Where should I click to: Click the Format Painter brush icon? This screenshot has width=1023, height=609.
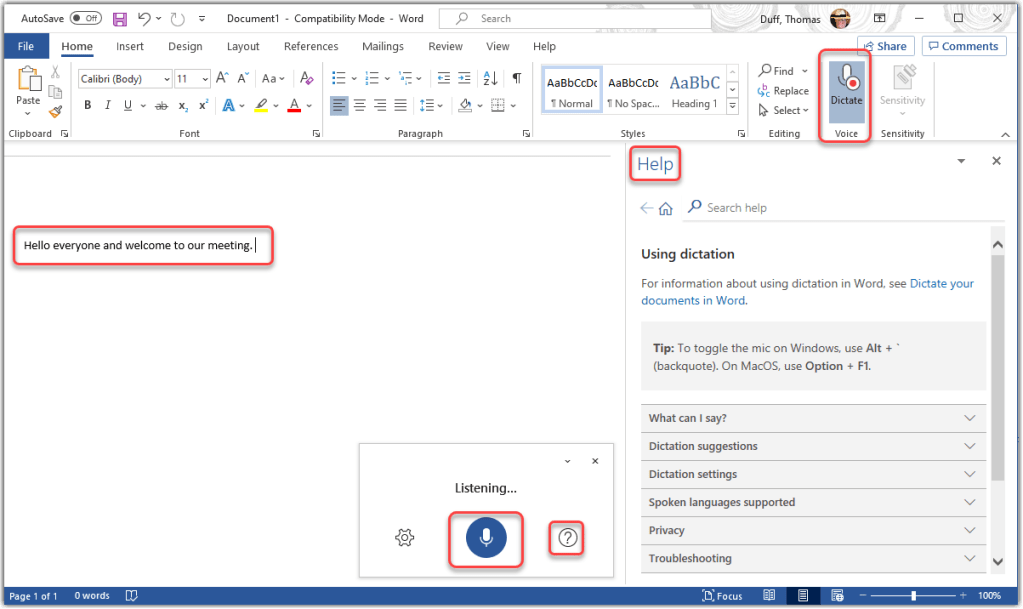click(55, 111)
